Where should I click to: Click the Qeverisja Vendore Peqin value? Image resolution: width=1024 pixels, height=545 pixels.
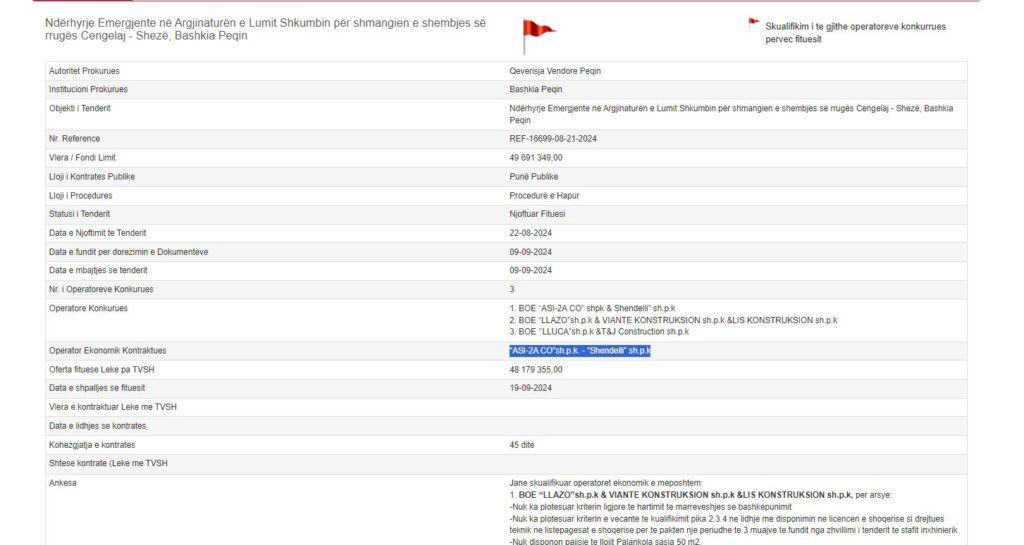point(555,71)
